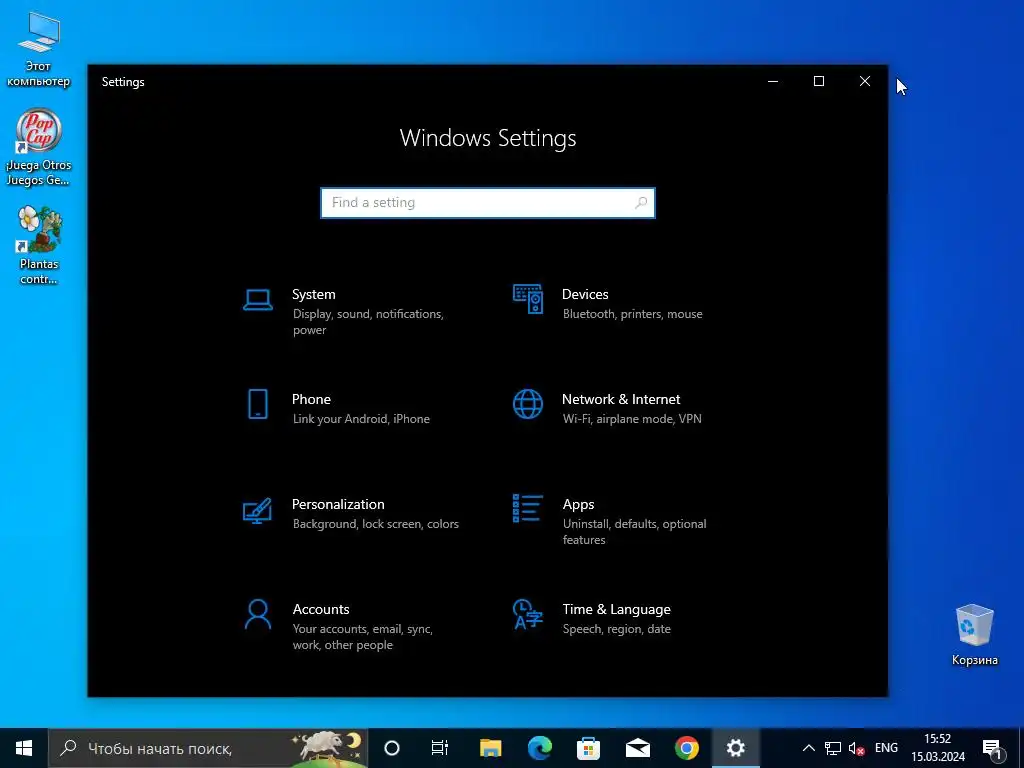The height and width of the screenshot is (768, 1024).
Task: Open the Apps list icon
Action: click(x=528, y=508)
